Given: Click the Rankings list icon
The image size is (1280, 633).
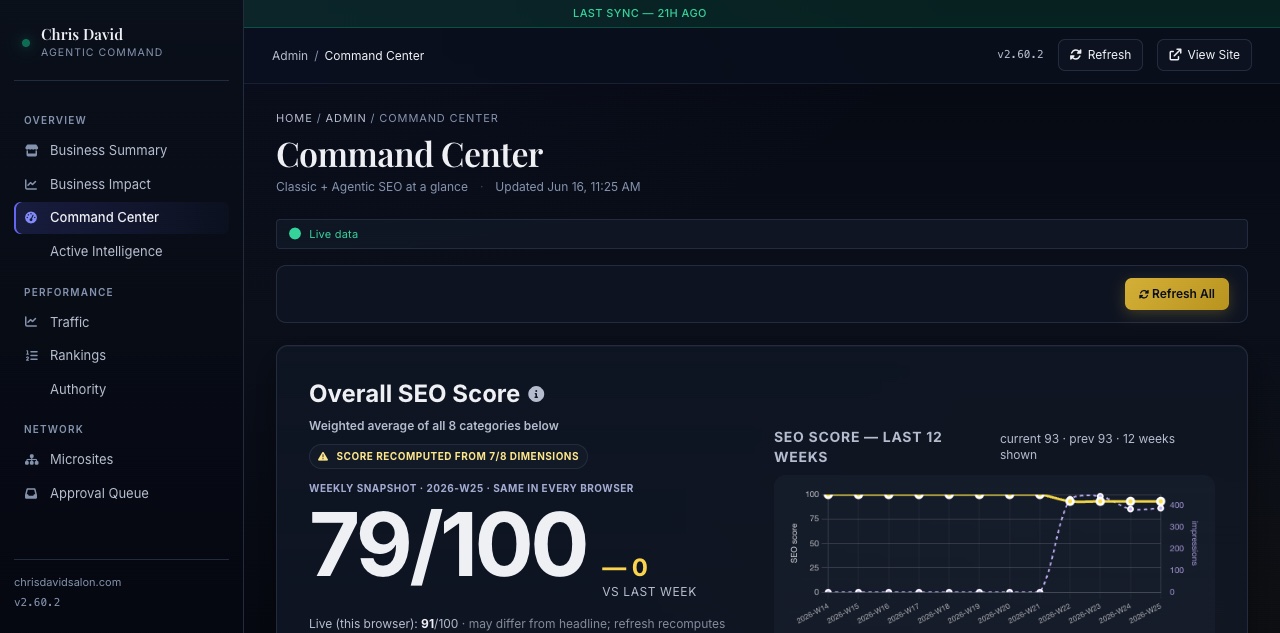Looking at the screenshot, I should [31, 355].
